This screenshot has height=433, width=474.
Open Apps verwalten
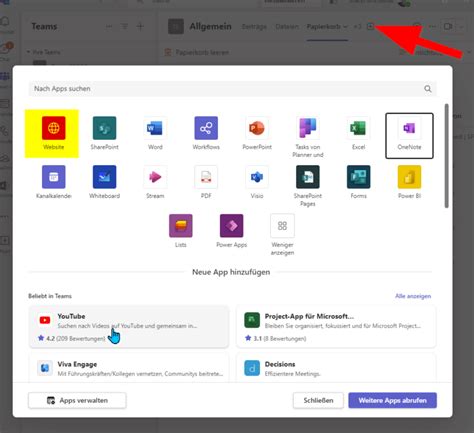pyautogui.click(x=77, y=400)
